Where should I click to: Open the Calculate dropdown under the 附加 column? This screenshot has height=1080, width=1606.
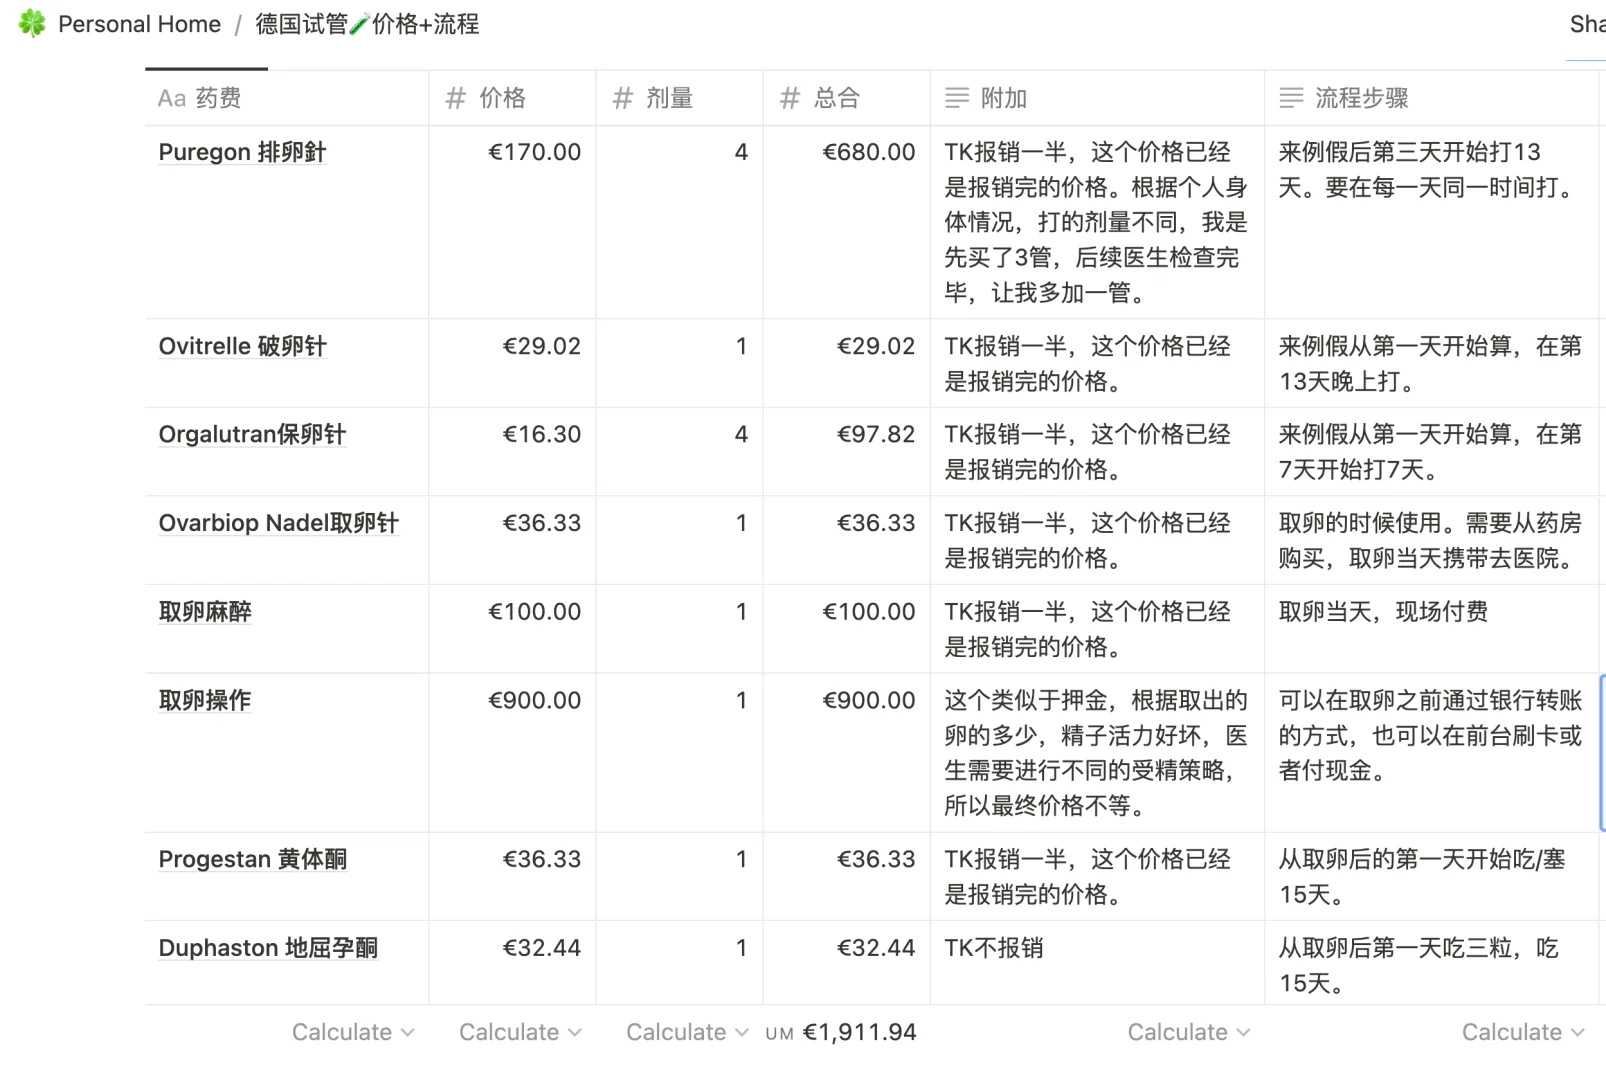(x=1187, y=1031)
